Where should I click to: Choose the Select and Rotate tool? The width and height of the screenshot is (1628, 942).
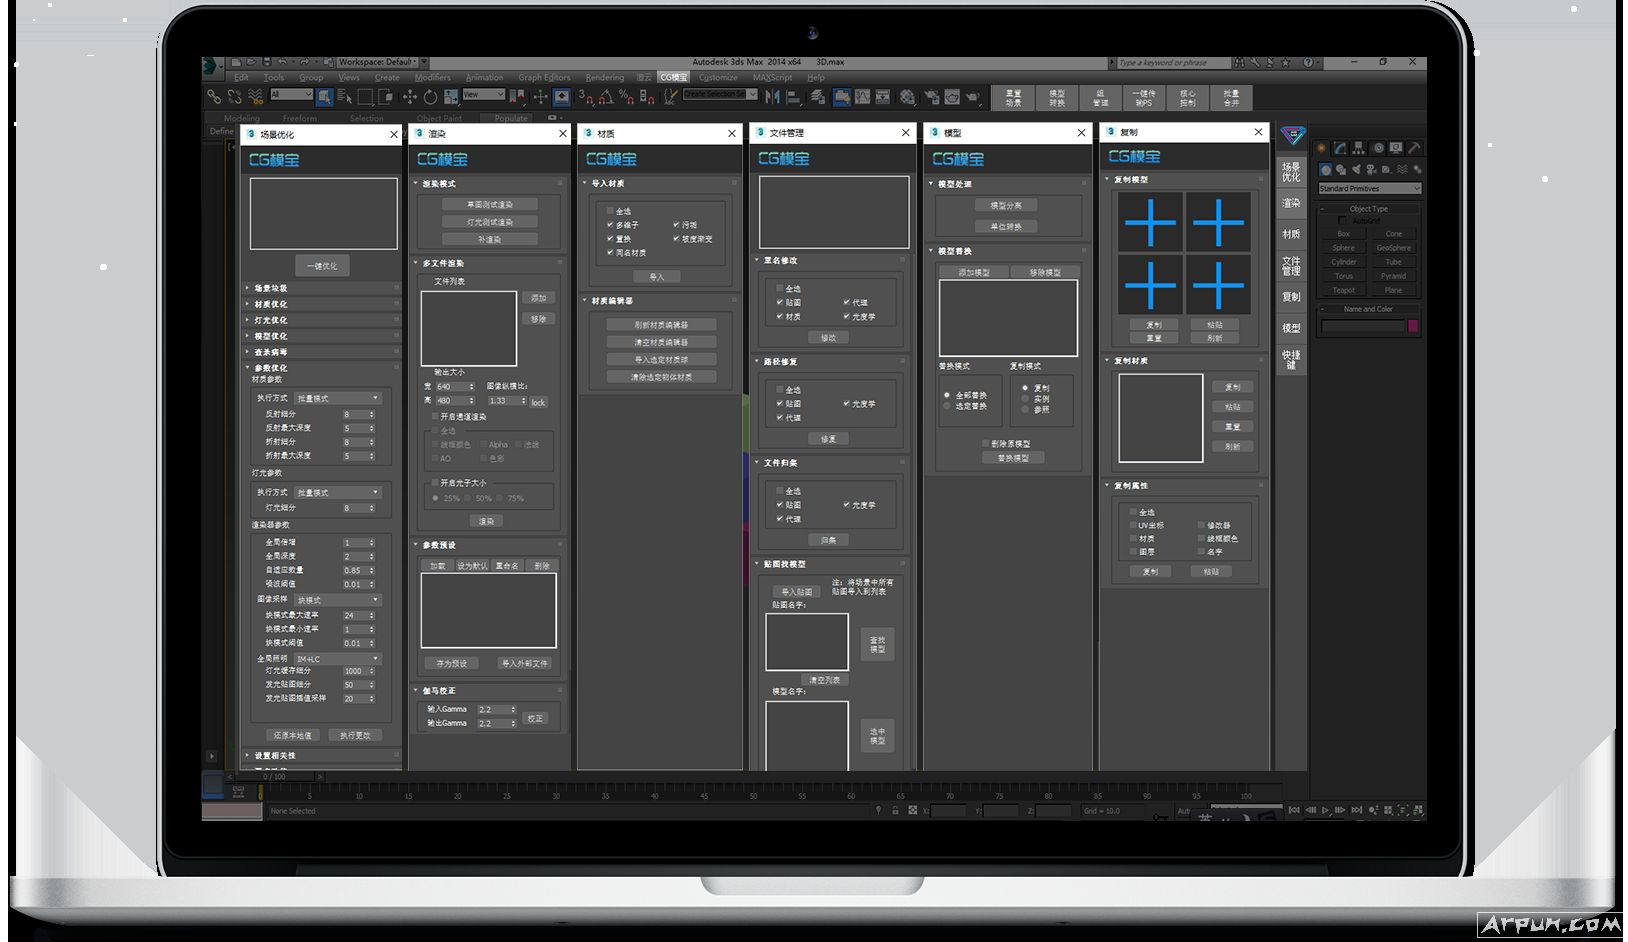click(x=430, y=97)
